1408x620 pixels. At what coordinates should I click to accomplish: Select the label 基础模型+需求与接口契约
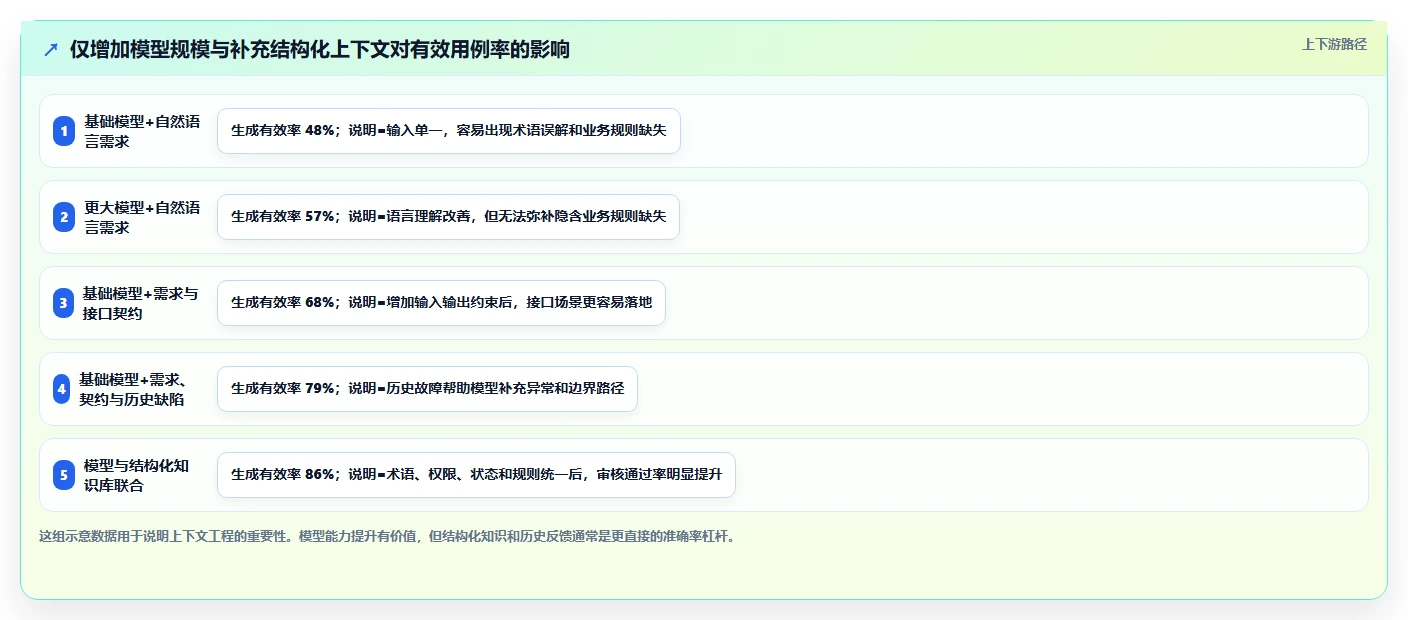[x=140, y=303]
